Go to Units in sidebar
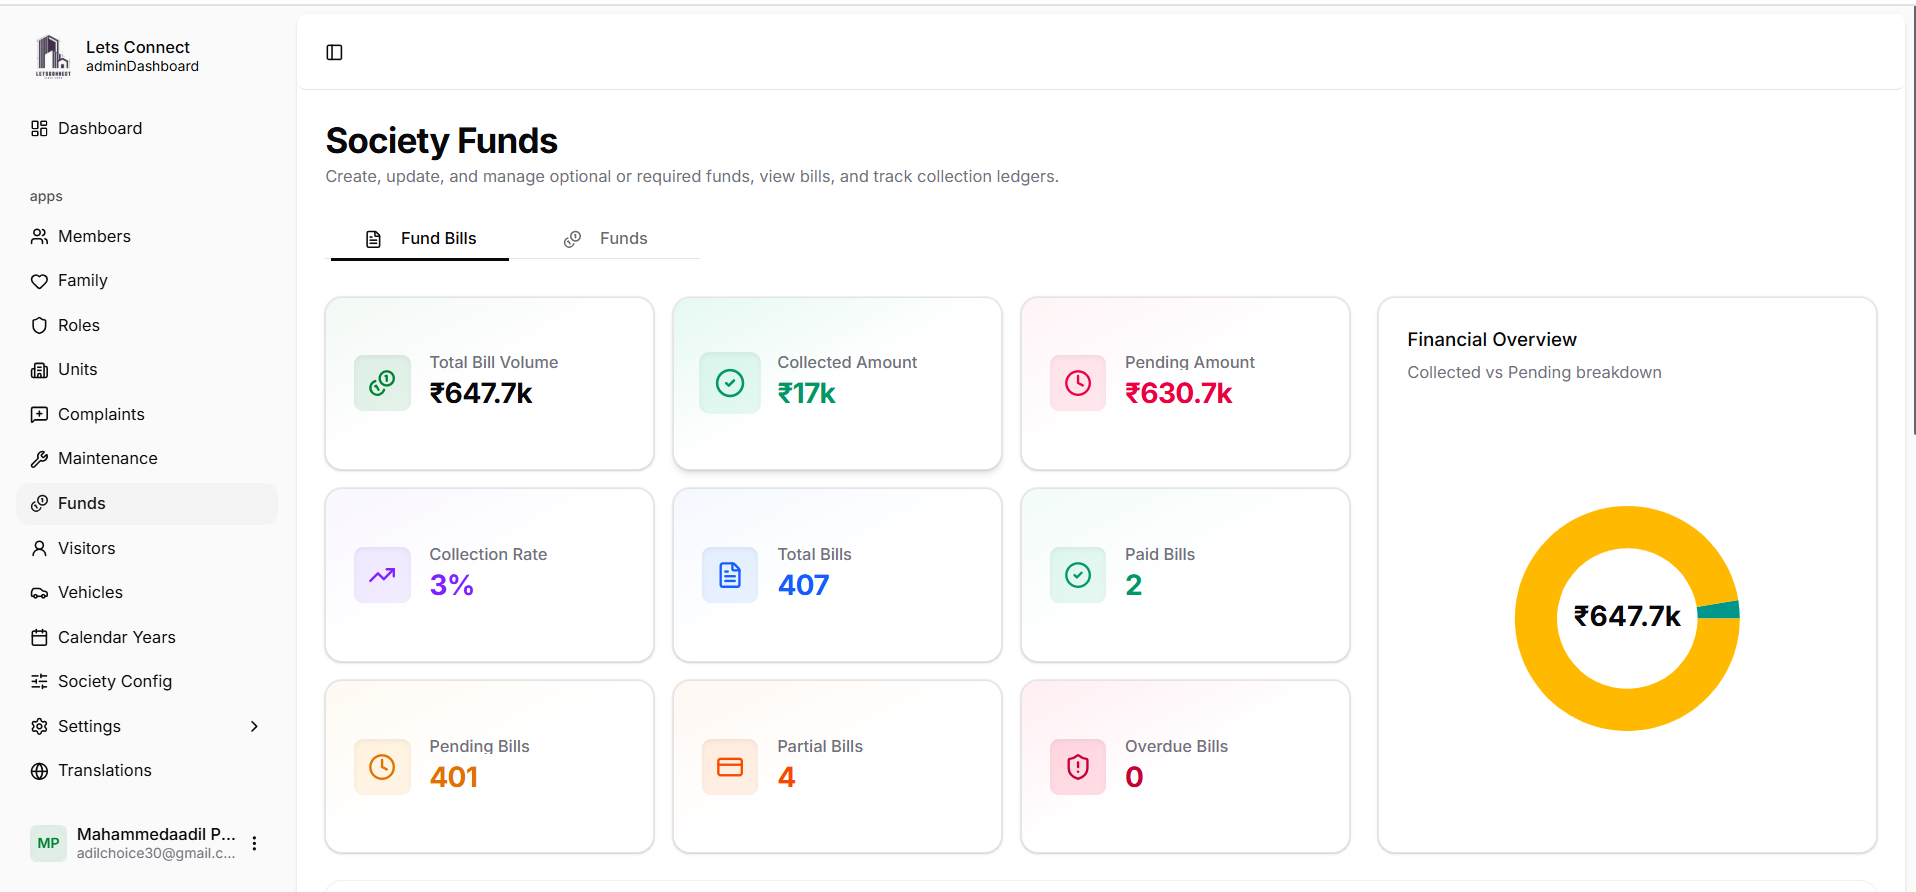Viewport: 1916px width, 892px height. coord(147,370)
